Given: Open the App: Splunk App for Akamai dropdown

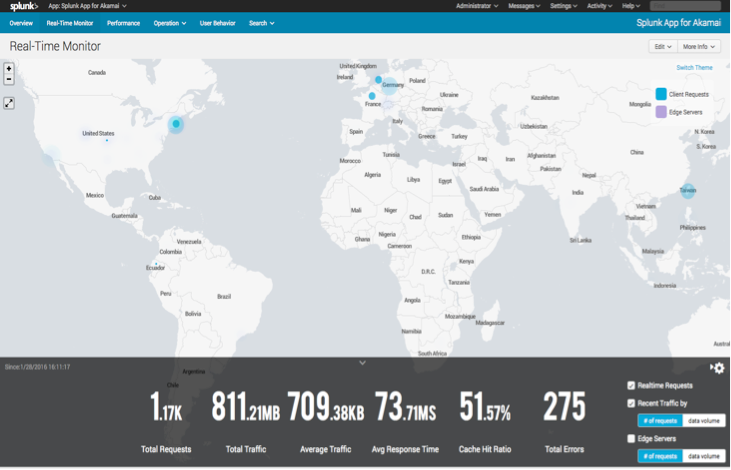Looking at the screenshot, I should (x=87, y=6).
